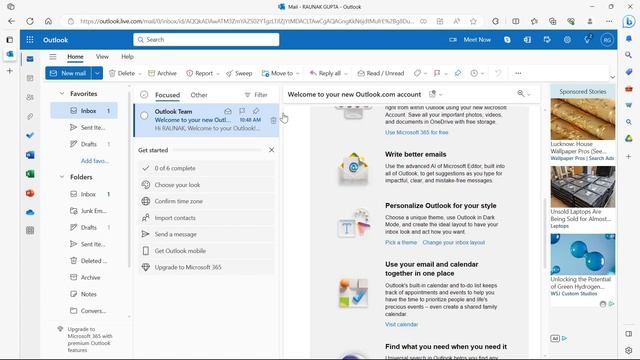Image resolution: width=640 pixels, height=360 pixels.
Task: Expand the Report dropdown arrow
Action: tap(218, 73)
